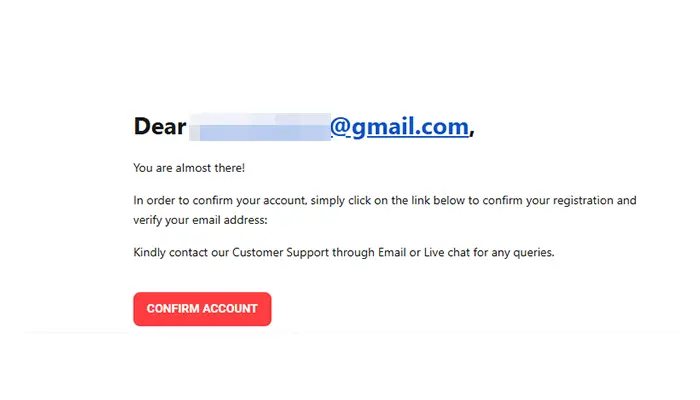This screenshot has height=400, width=700.
Task: Click the "You are almost there!" line
Action: 189,168
